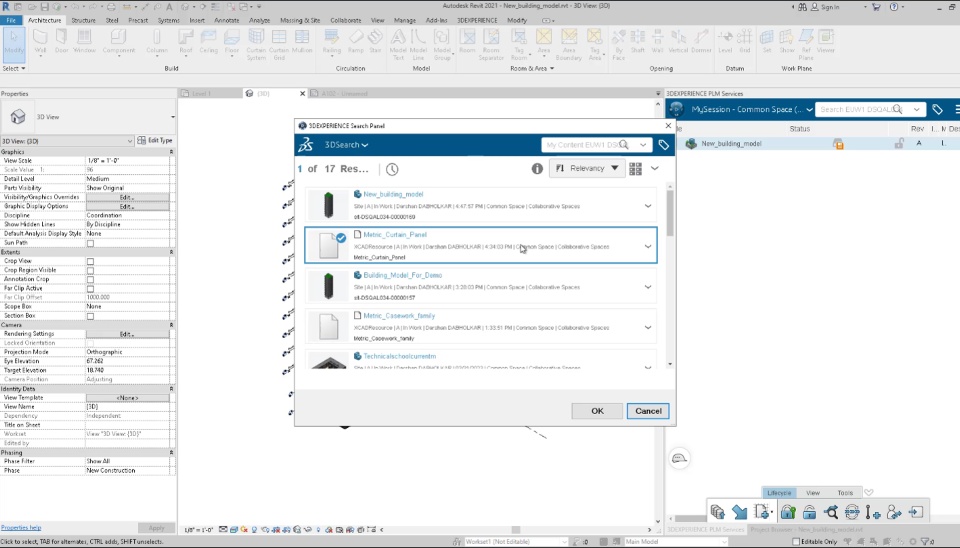
Task: Click the Unreserve open lock icon
Action: click(809, 512)
